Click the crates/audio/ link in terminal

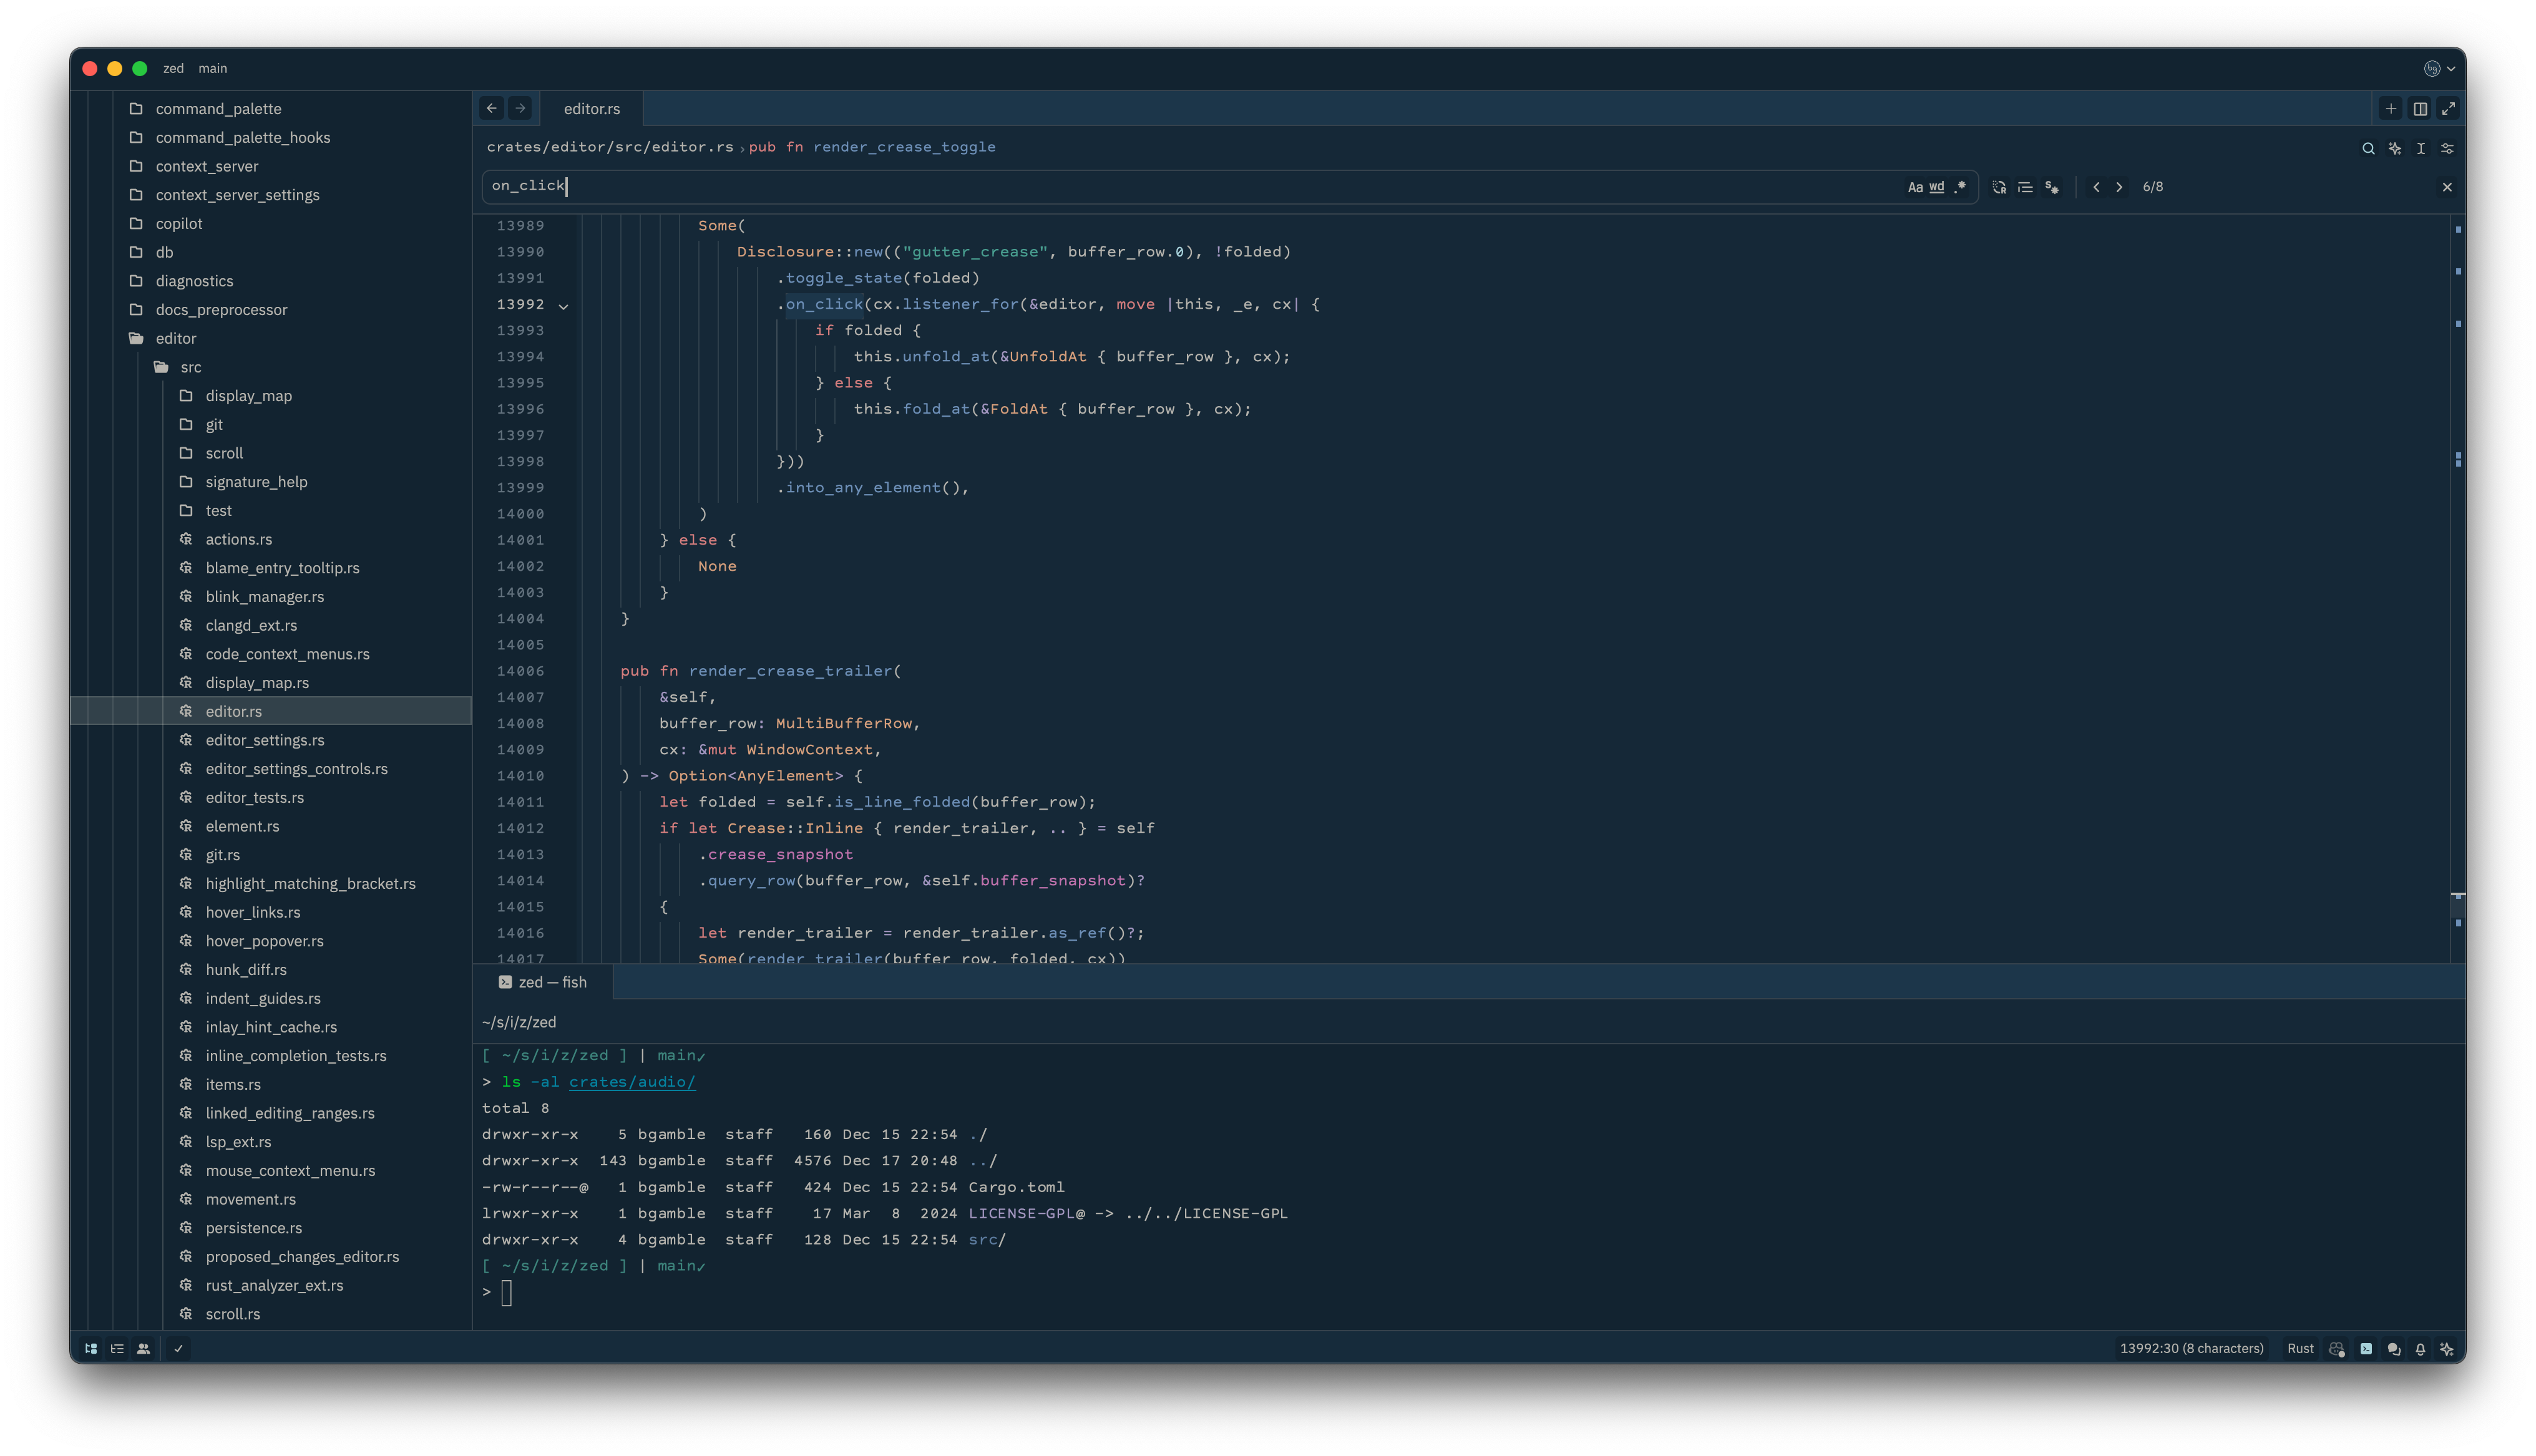(632, 1082)
